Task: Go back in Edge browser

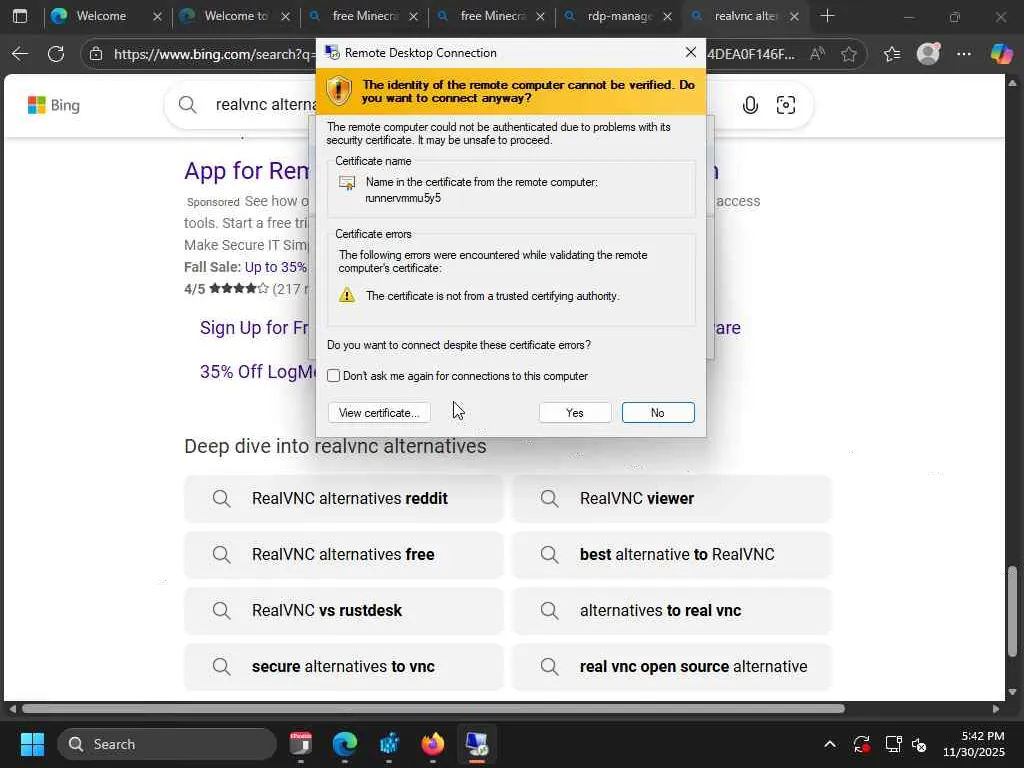Action: coord(20,54)
